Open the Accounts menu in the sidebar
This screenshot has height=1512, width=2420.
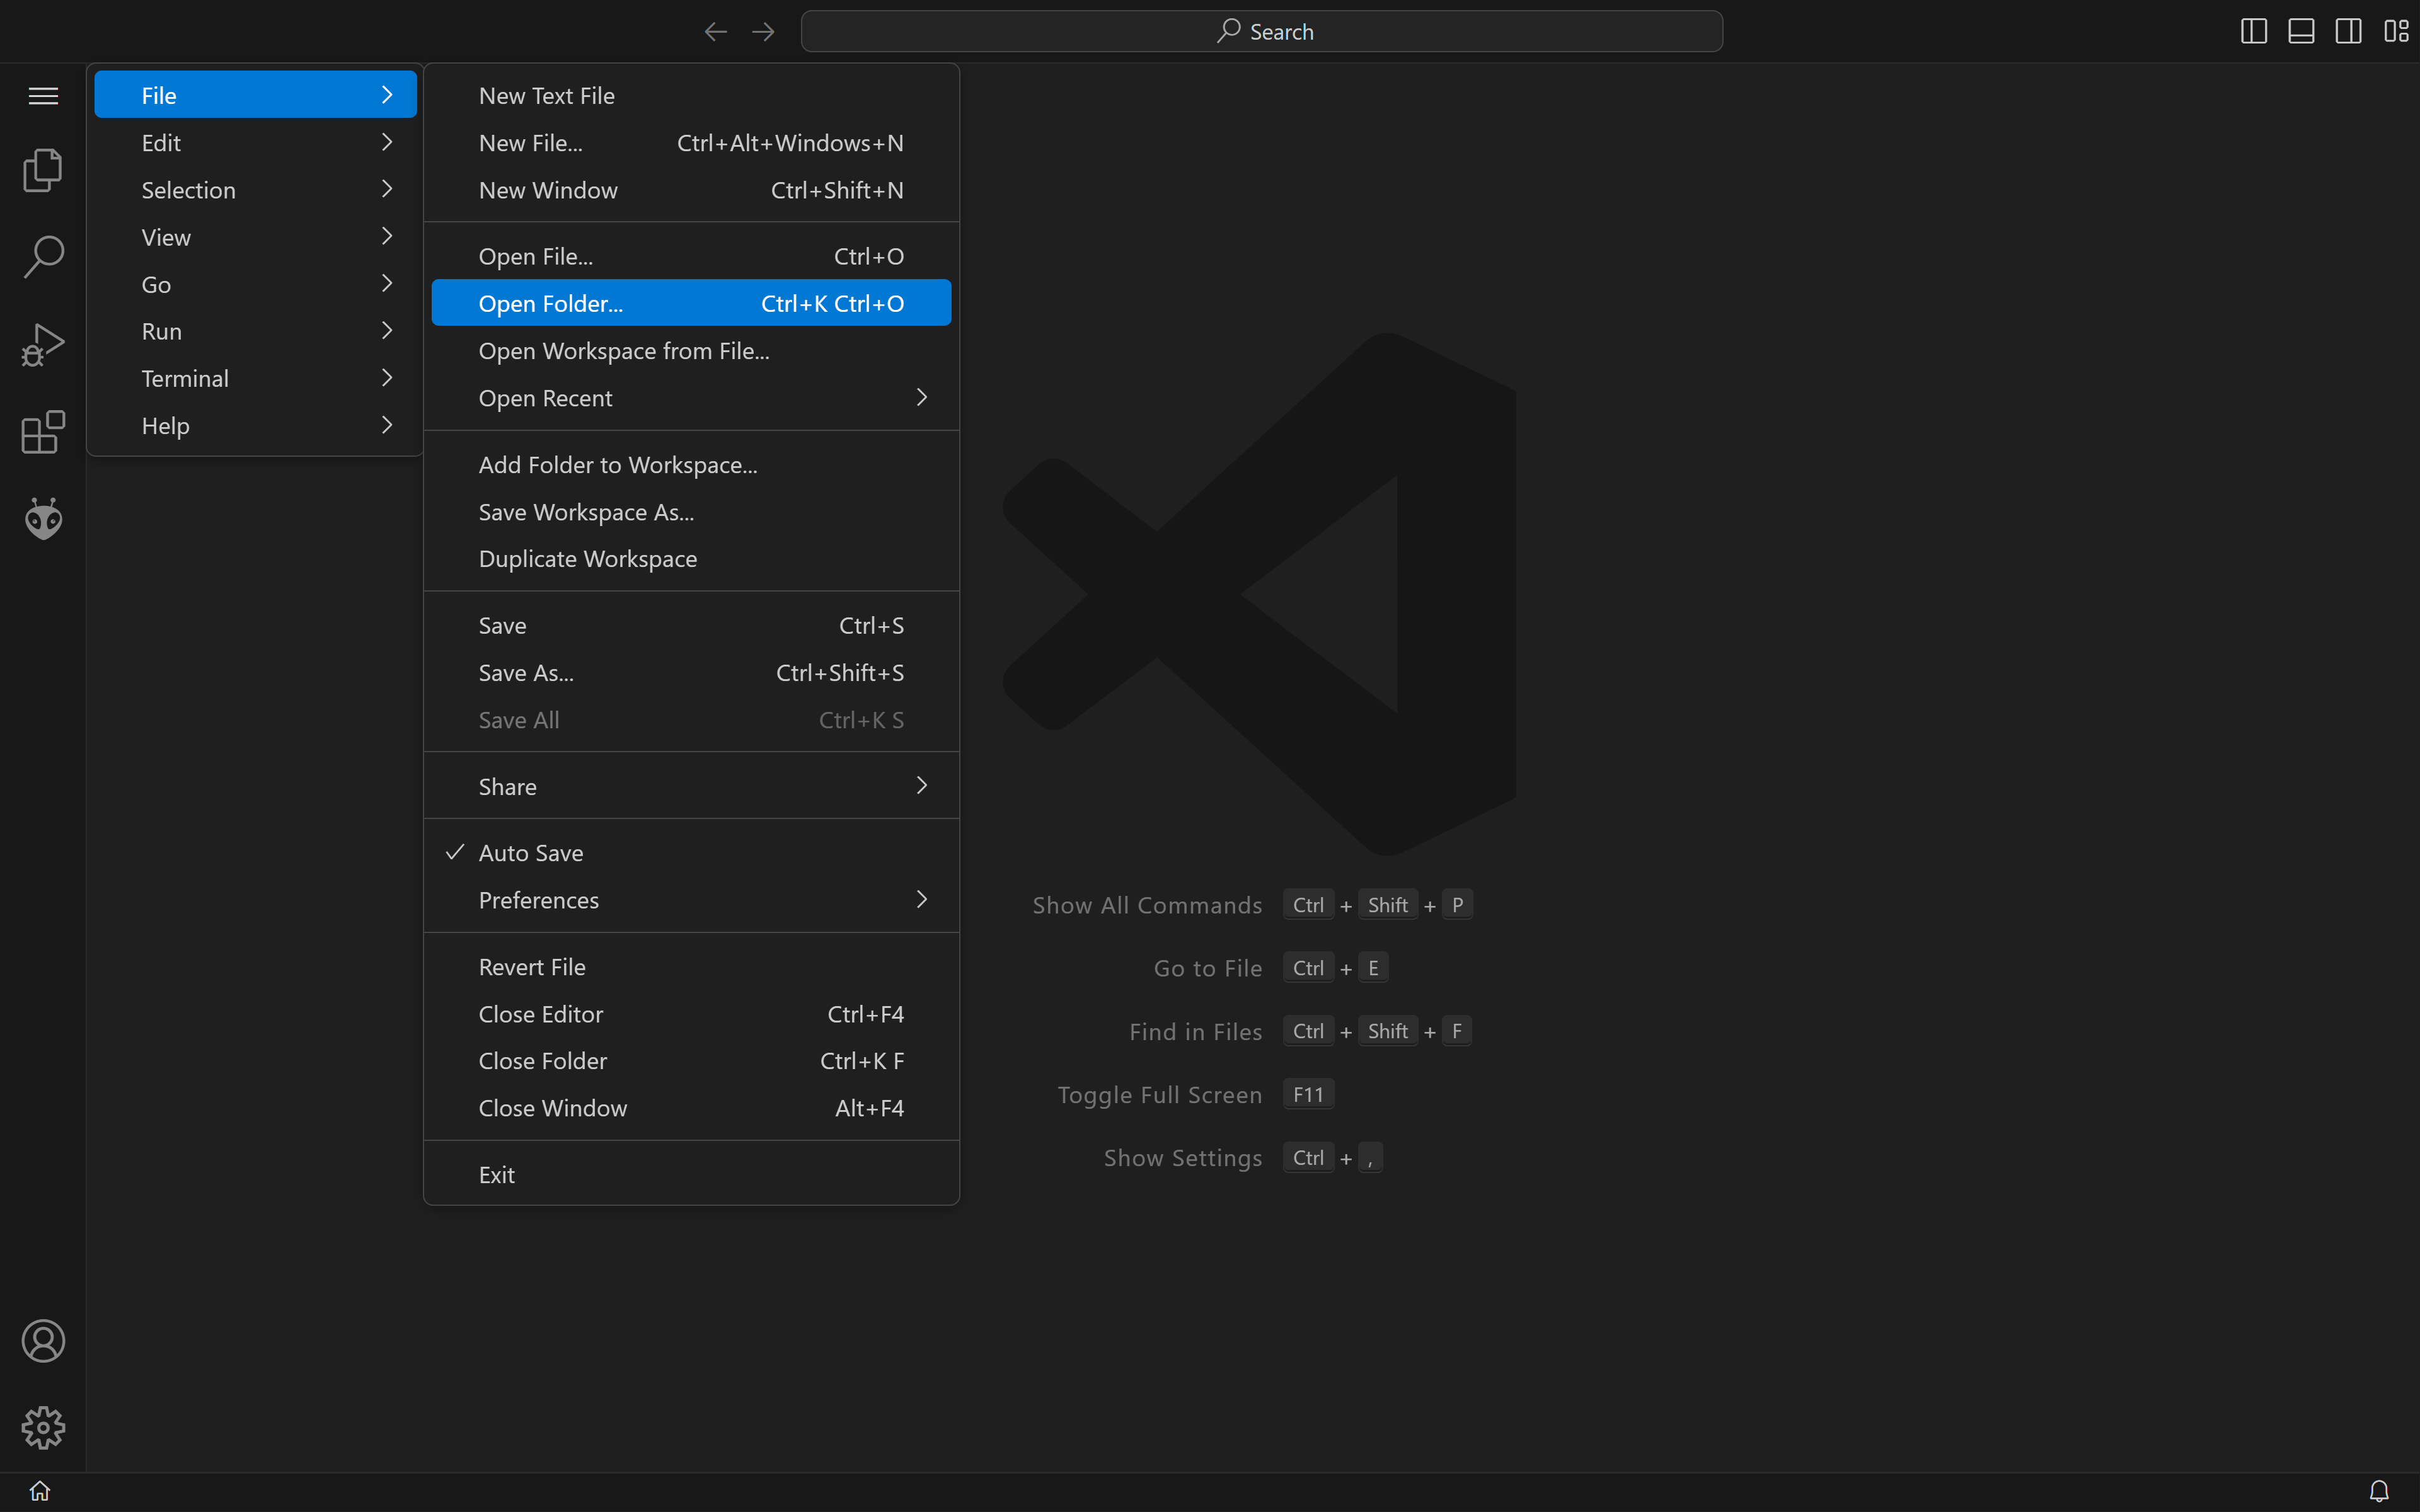coord(43,1341)
